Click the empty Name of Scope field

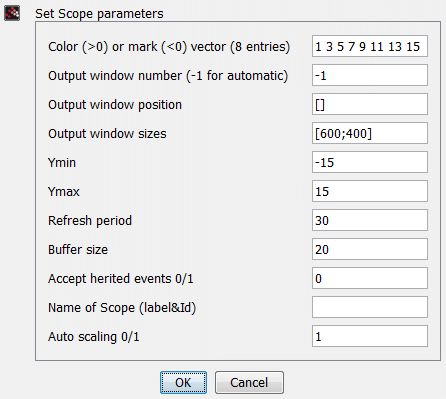370,307
